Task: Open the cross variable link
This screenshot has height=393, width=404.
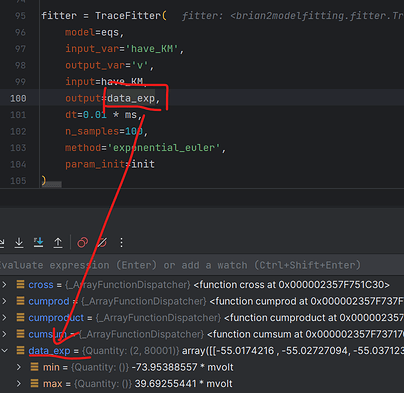Action: click(x=41, y=285)
